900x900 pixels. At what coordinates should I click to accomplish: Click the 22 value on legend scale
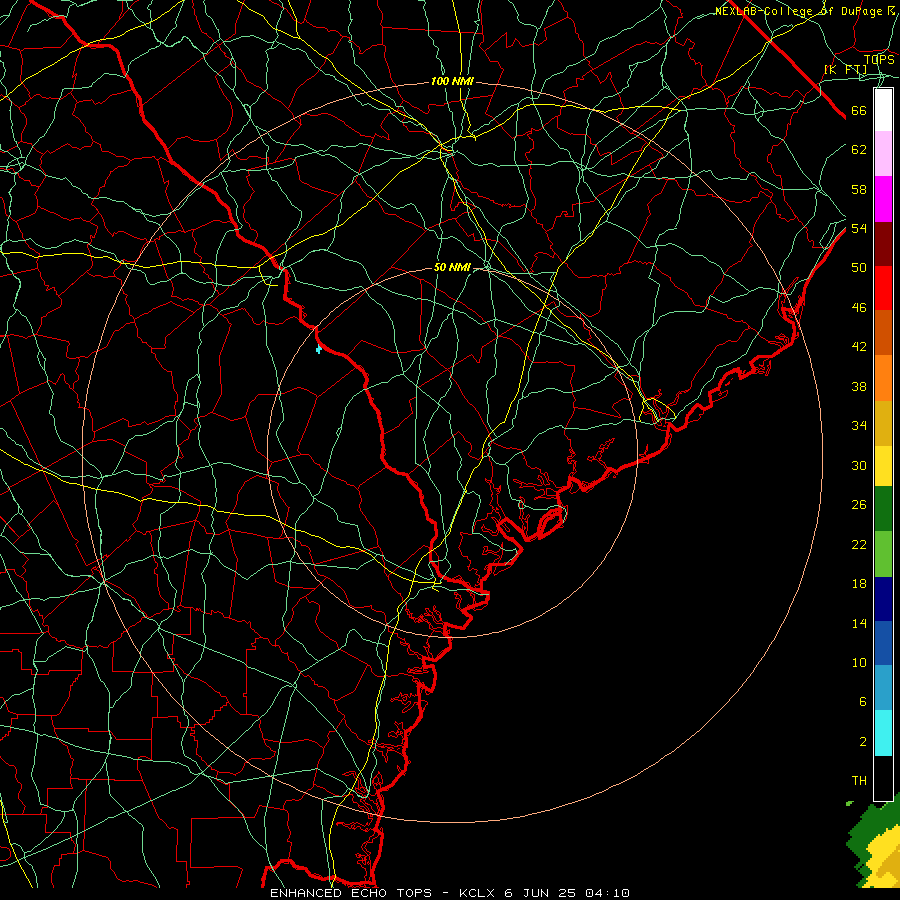[x=859, y=544]
